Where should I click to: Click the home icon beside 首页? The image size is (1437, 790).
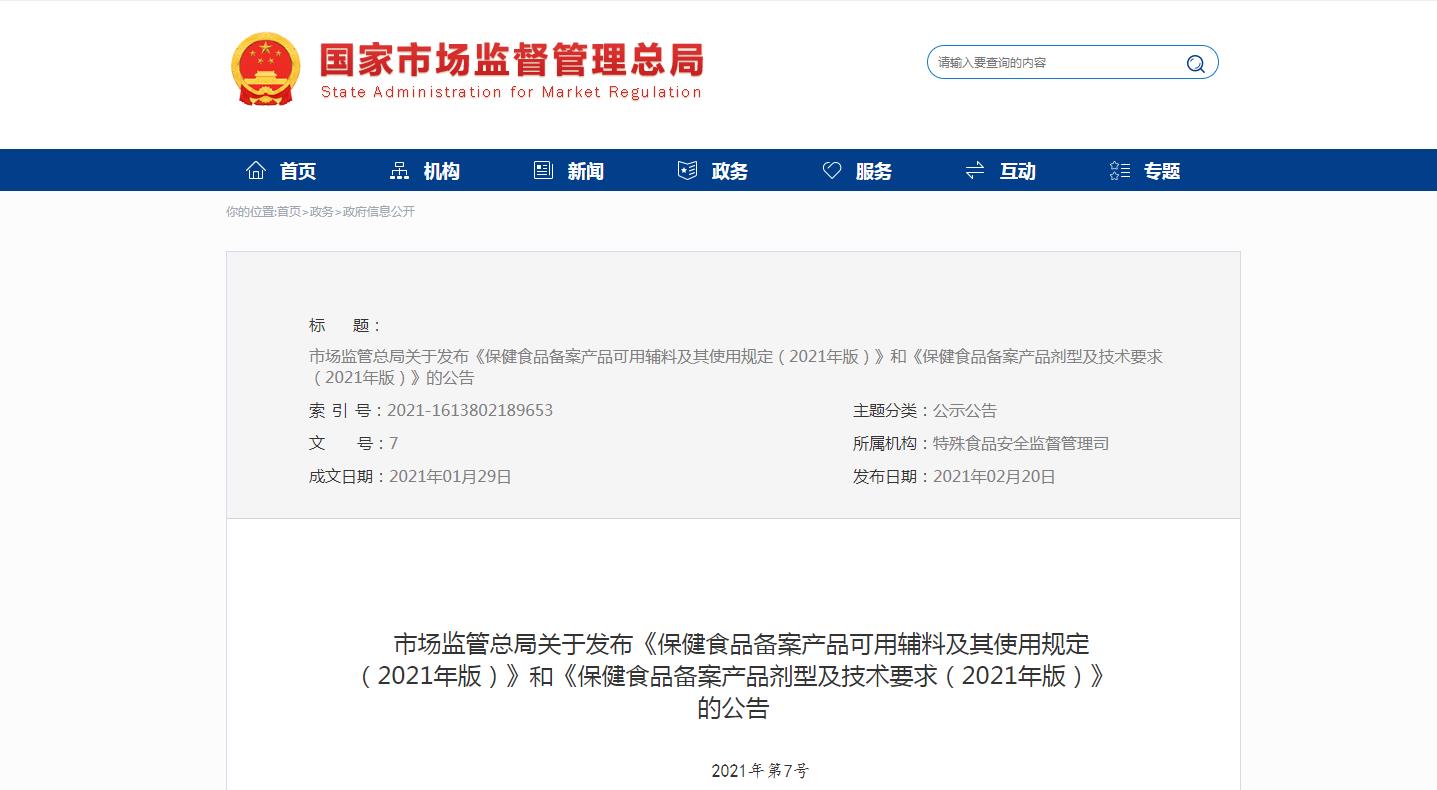coord(255,170)
